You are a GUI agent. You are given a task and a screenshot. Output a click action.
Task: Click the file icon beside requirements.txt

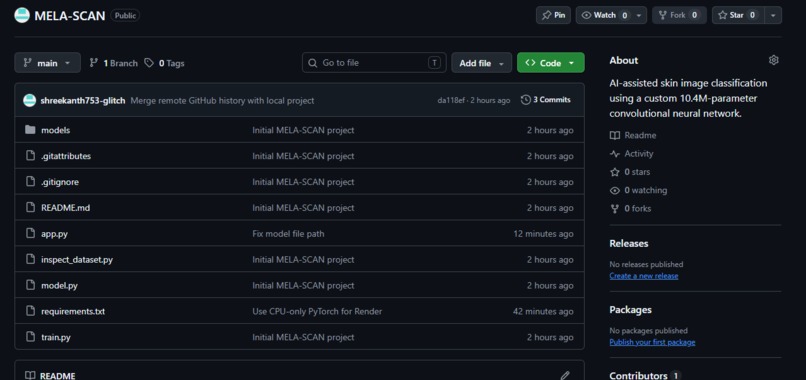(x=30, y=311)
